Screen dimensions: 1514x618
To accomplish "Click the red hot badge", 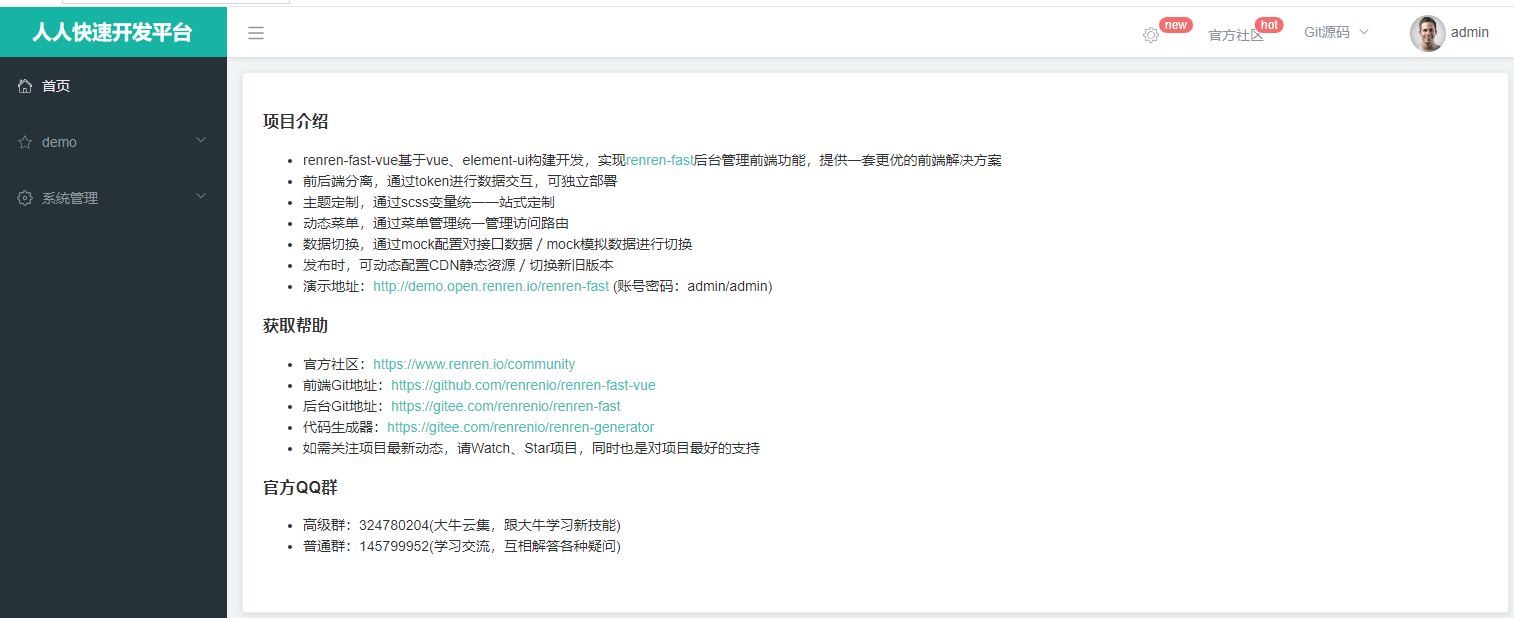I will click(1269, 25).
